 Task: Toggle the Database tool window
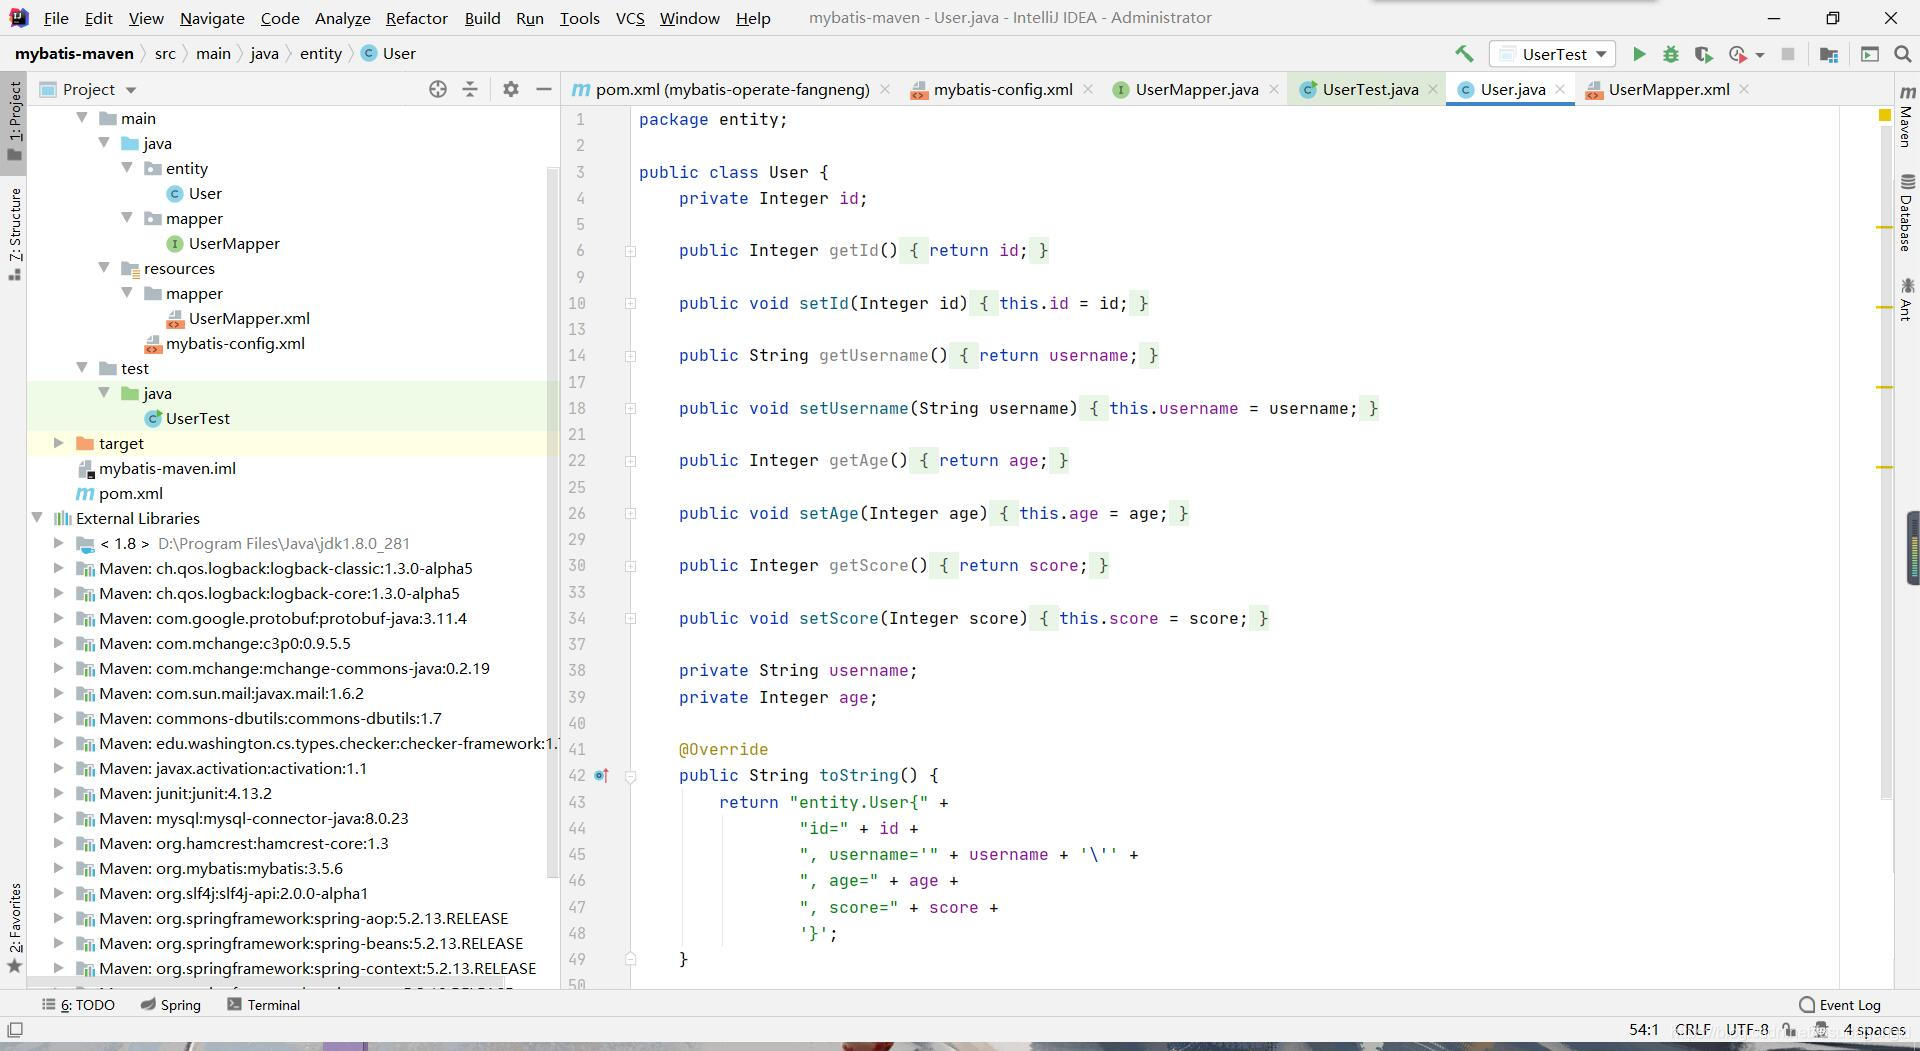point(1907,212)
